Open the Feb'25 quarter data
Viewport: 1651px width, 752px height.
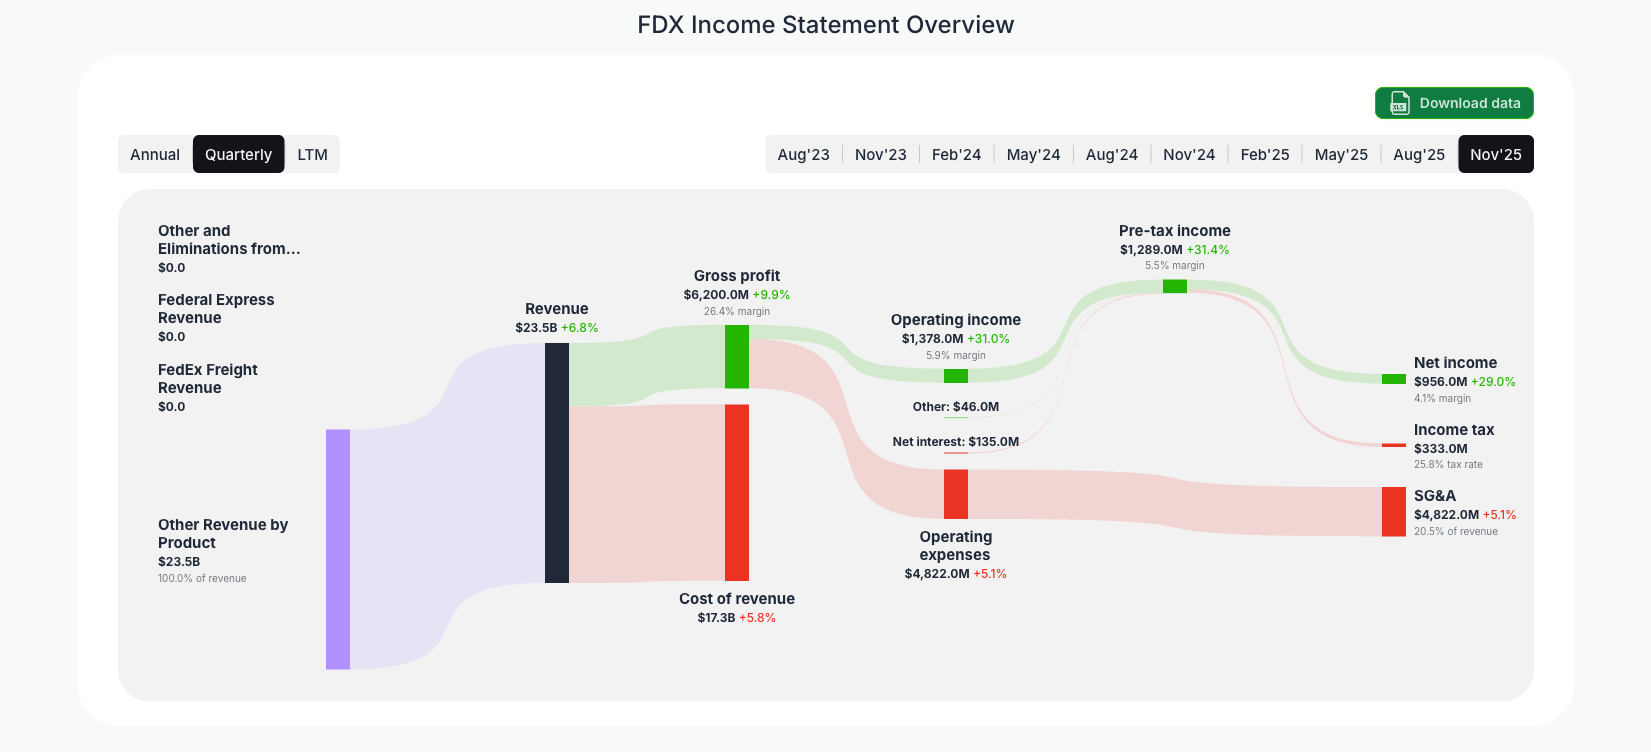pos(1264,154)
